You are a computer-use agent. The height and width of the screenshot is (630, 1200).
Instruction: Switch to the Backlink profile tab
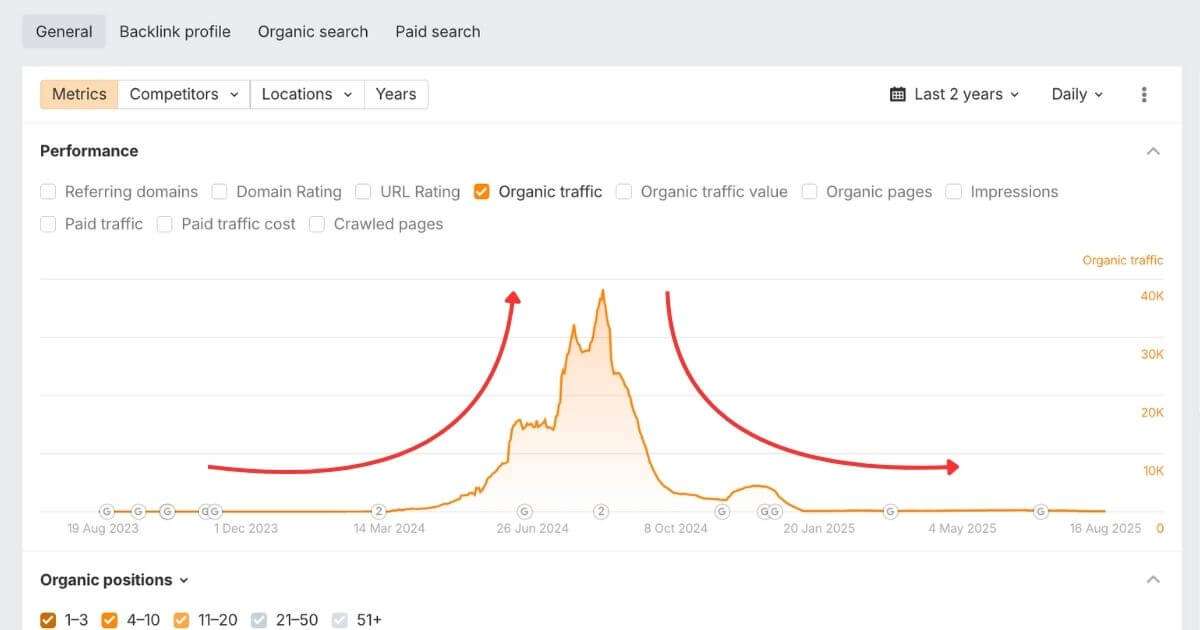[174, 31]
